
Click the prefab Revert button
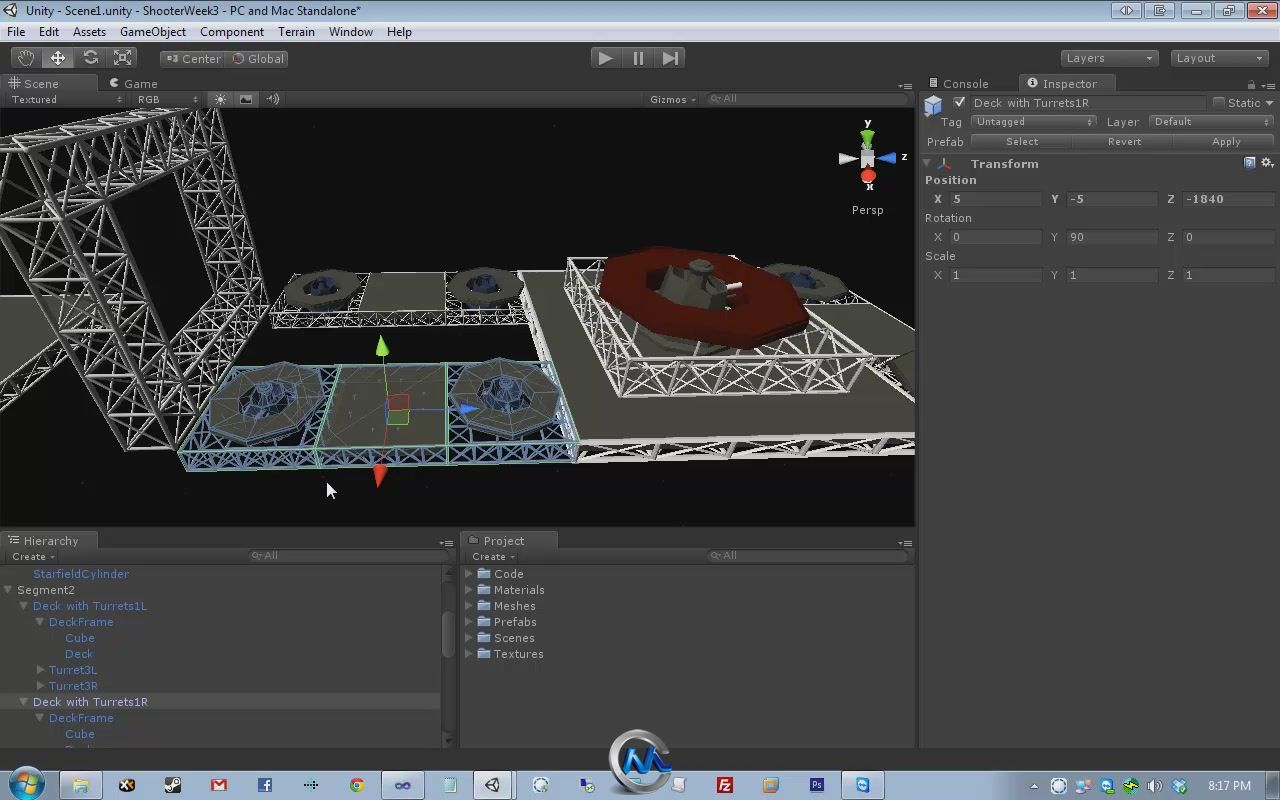[x=1124, y=141]
